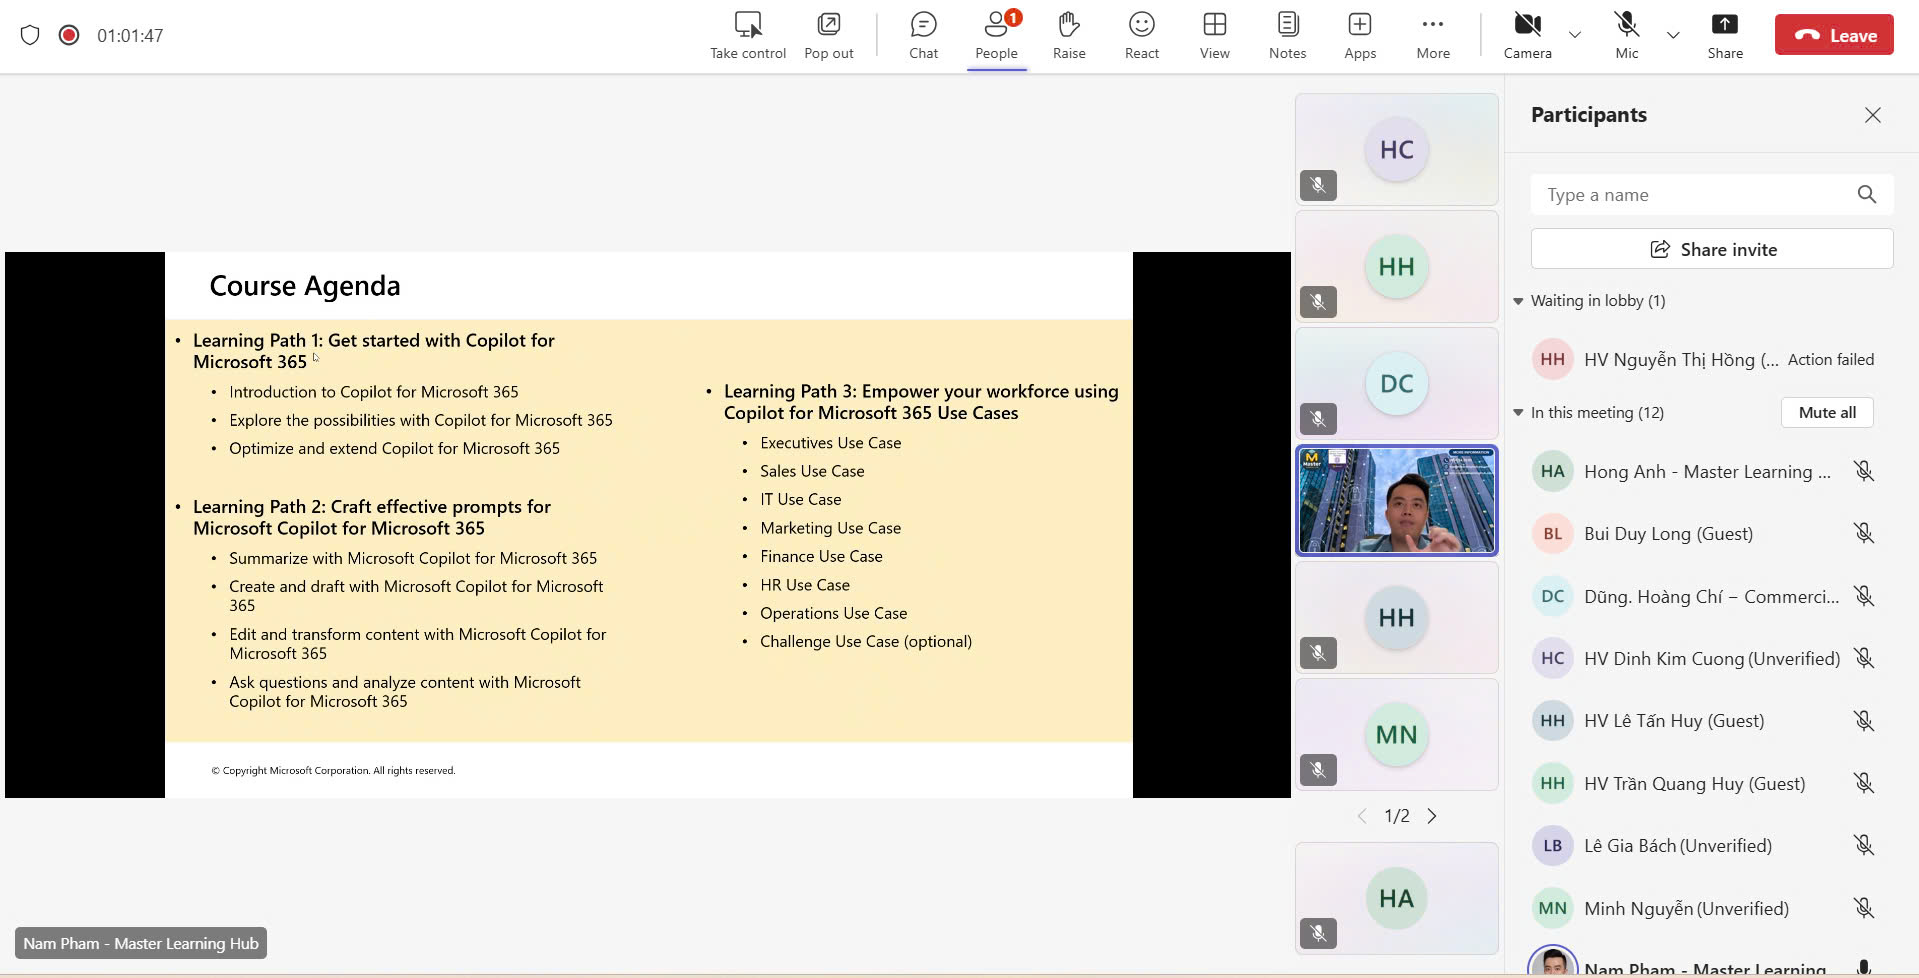Screen dimensions: 1919x978
Task: Click the Course Agenda slide title
Action: [305, 286]
